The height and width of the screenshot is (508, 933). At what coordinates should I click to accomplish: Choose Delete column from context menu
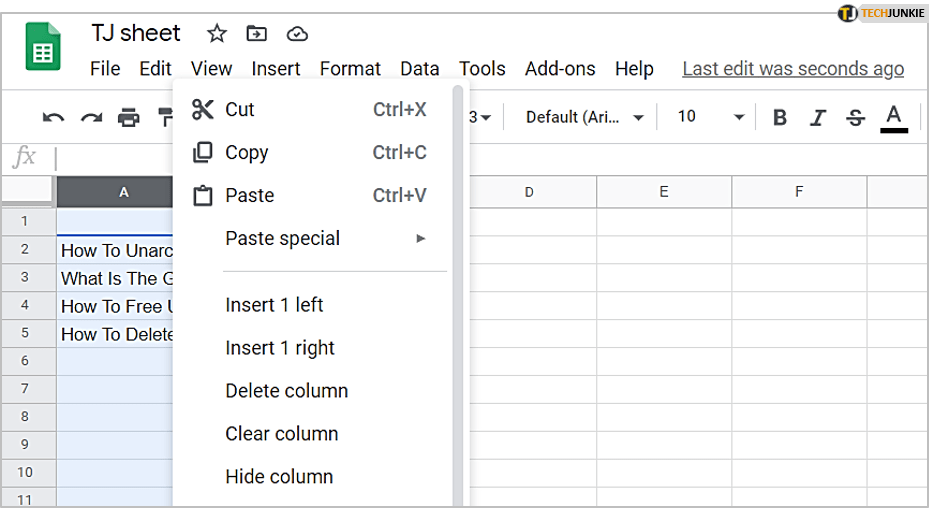click(287, 391)
